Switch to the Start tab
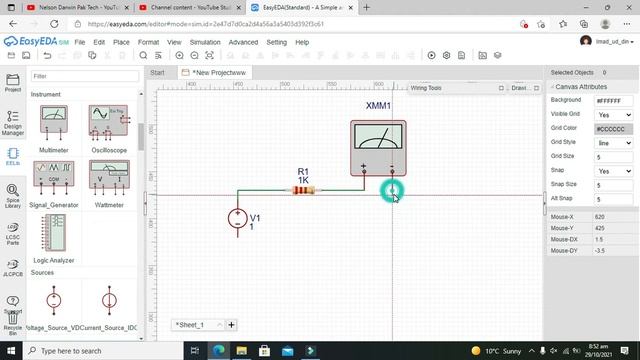This screenshot has height=360, width=640. (157, 73)
